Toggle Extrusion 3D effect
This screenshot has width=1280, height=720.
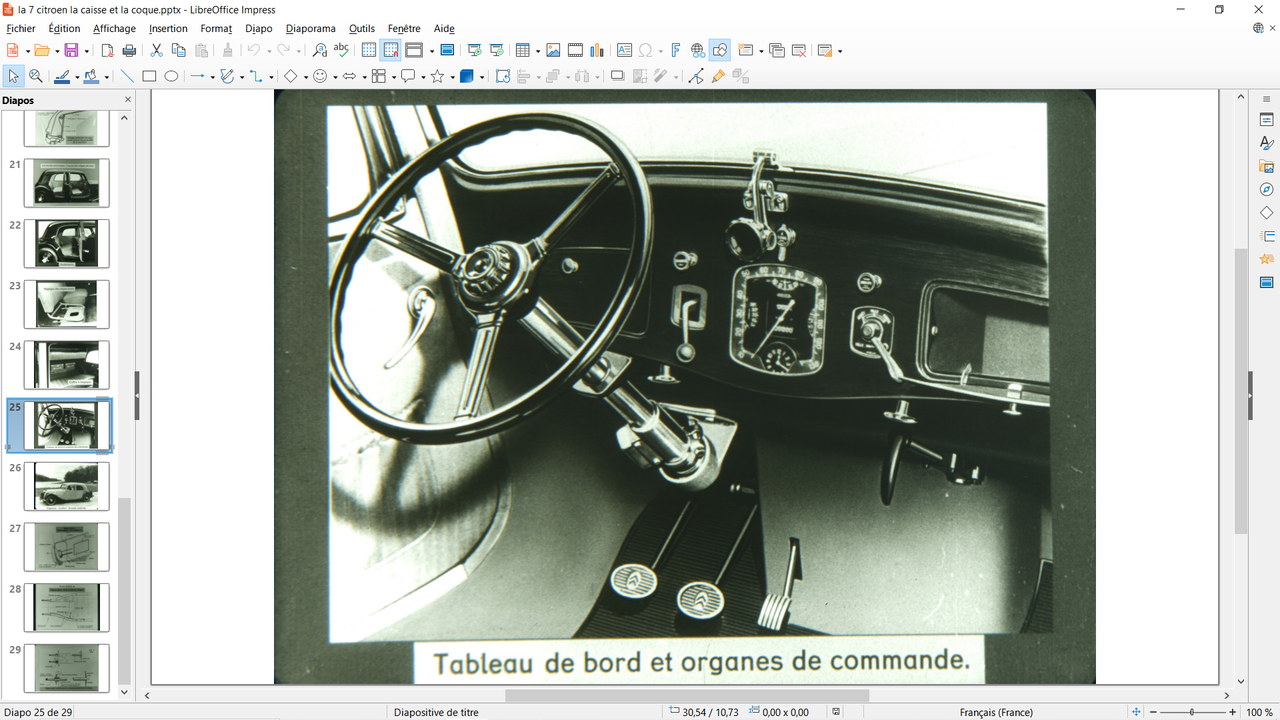[x=740, y=76]
